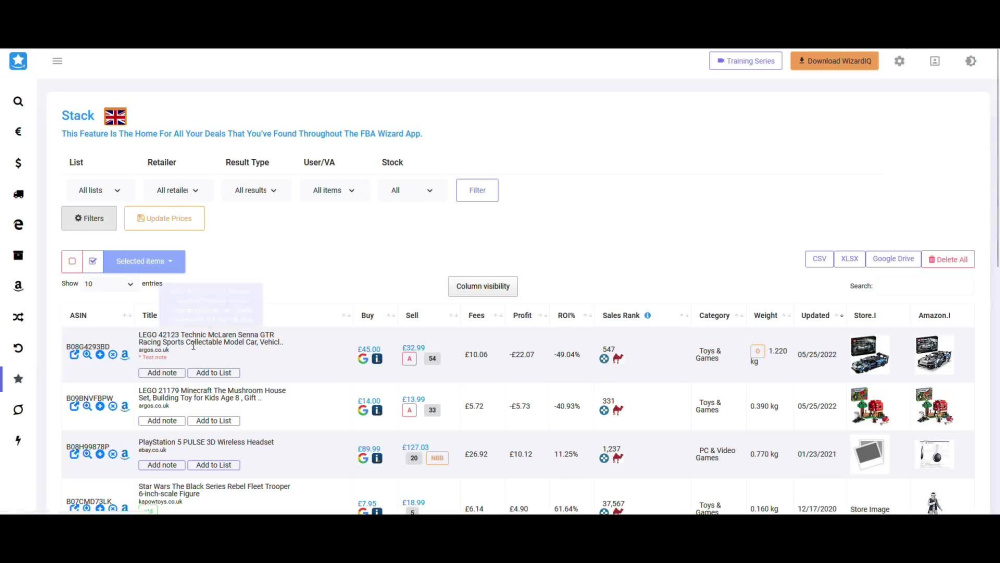
Task: Toggle the hamburger menu icon
Action: pyautogui.click(x=57, y=61)
